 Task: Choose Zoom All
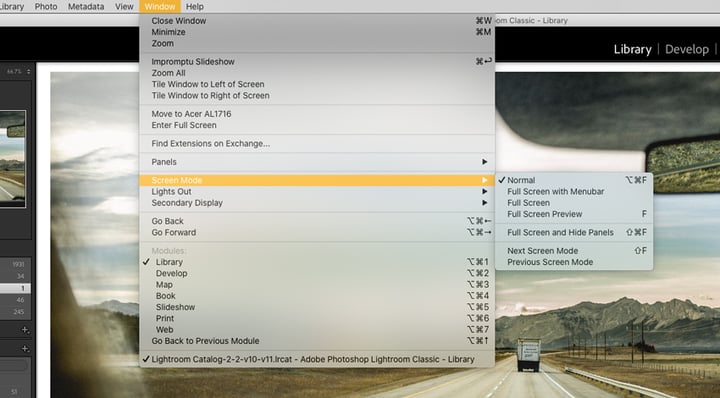pos(317,73)
